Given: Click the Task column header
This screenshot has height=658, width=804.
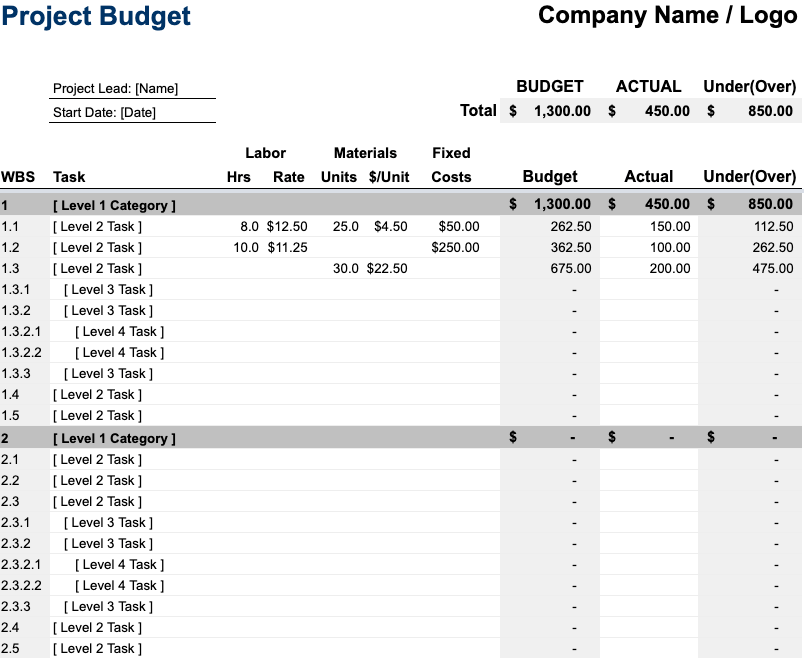Looking at the screenshot, I should click(69, 176).
